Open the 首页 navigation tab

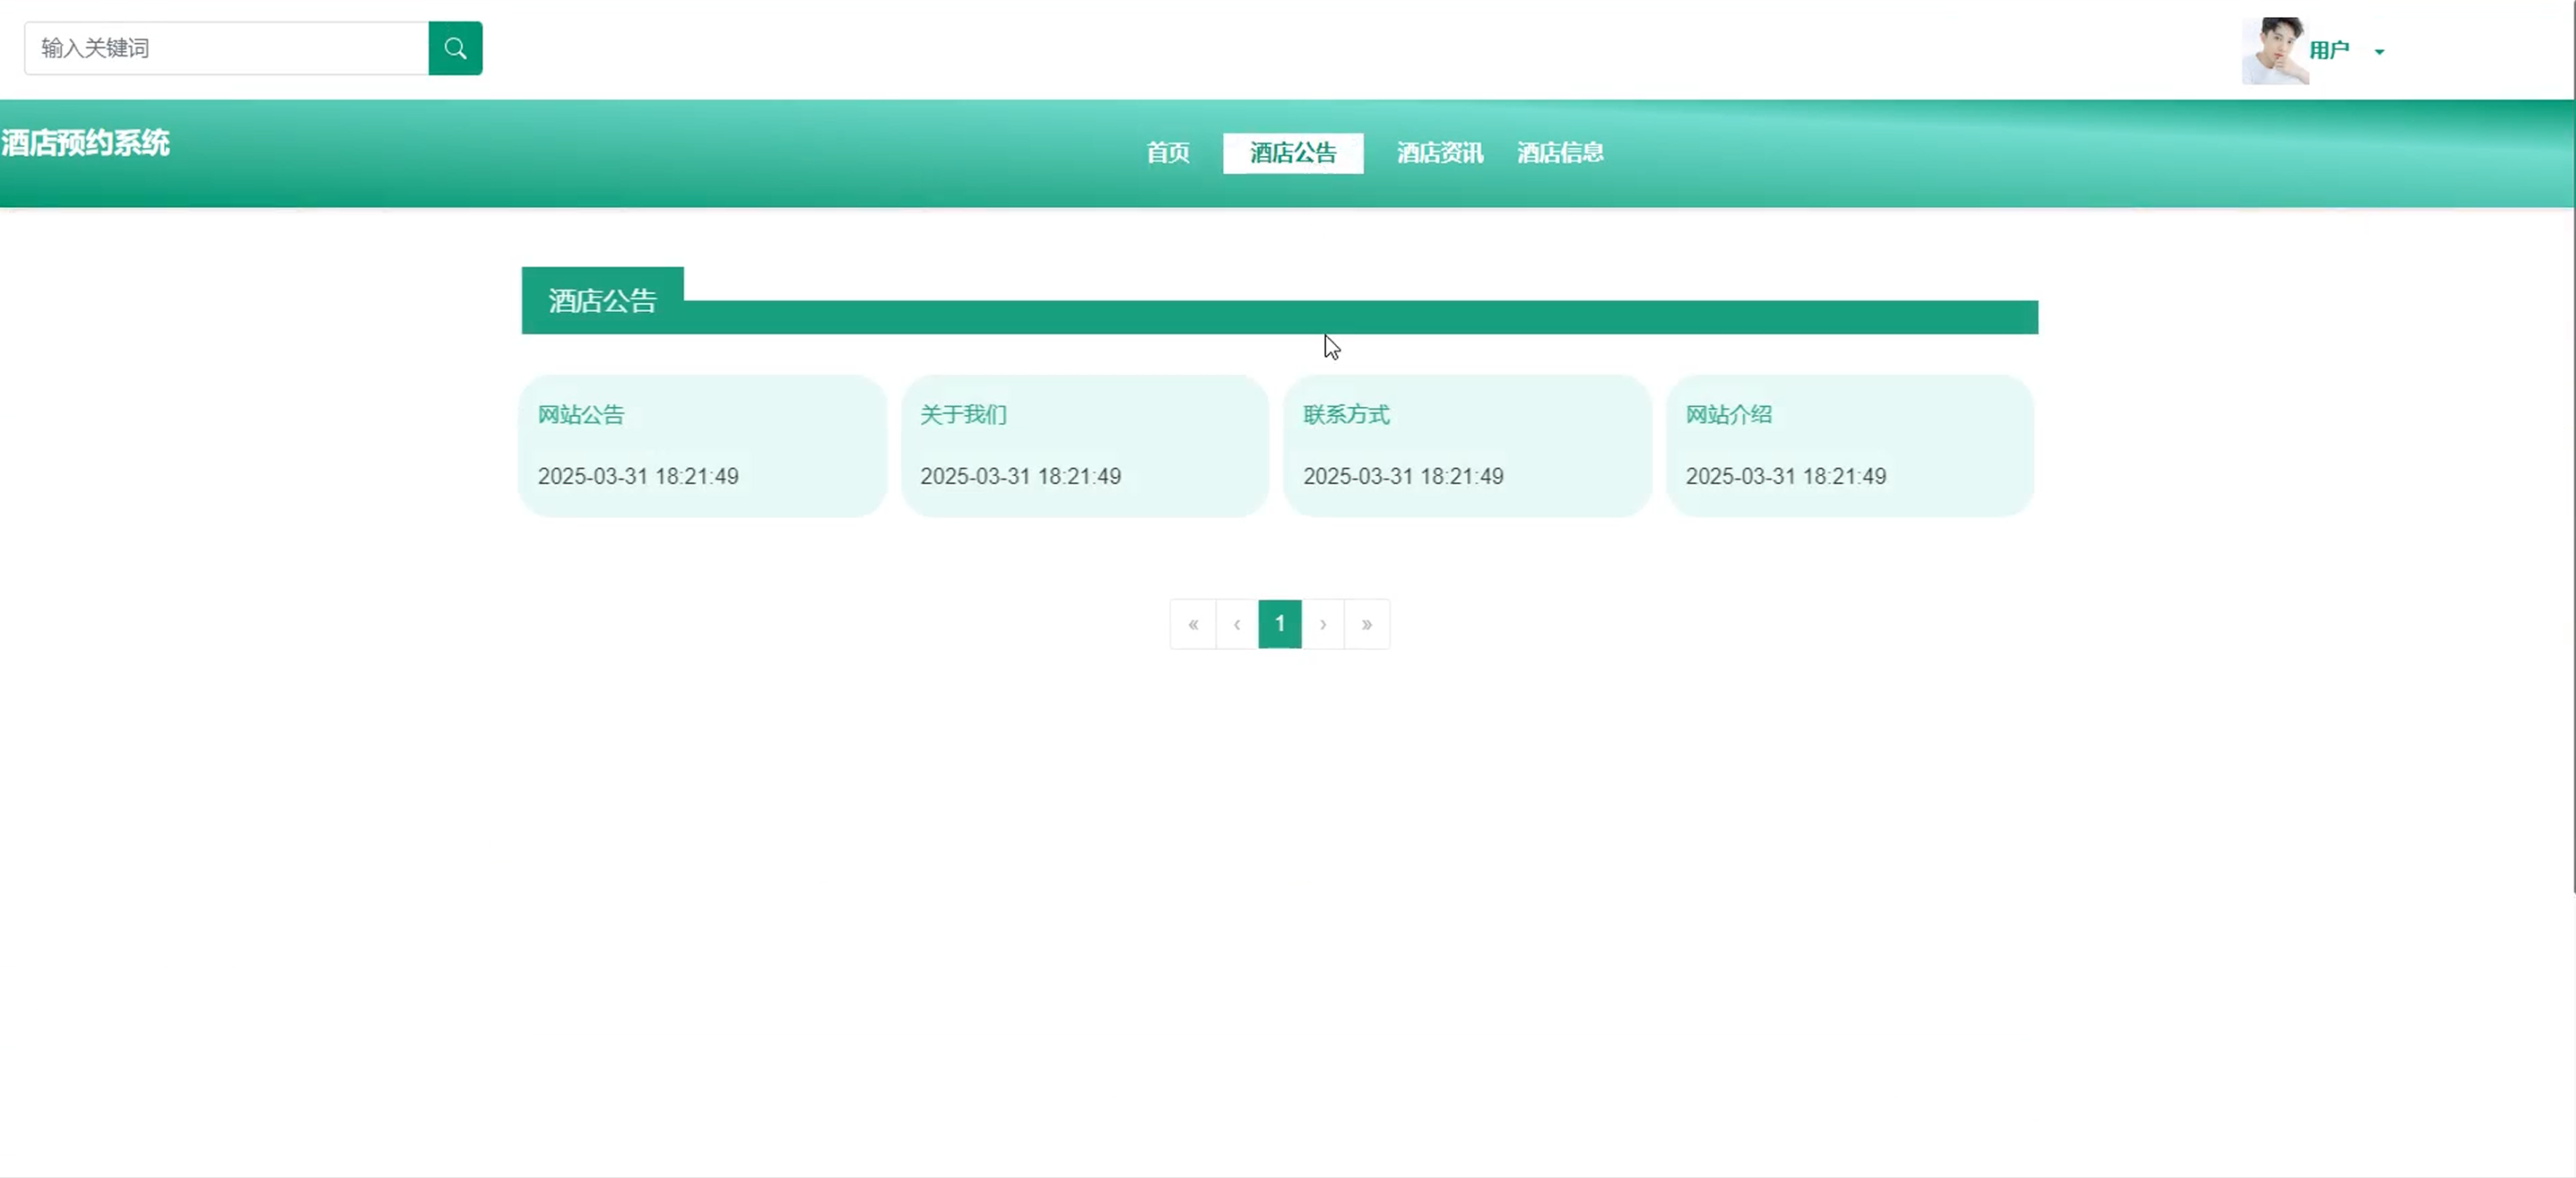[1167, 153]
